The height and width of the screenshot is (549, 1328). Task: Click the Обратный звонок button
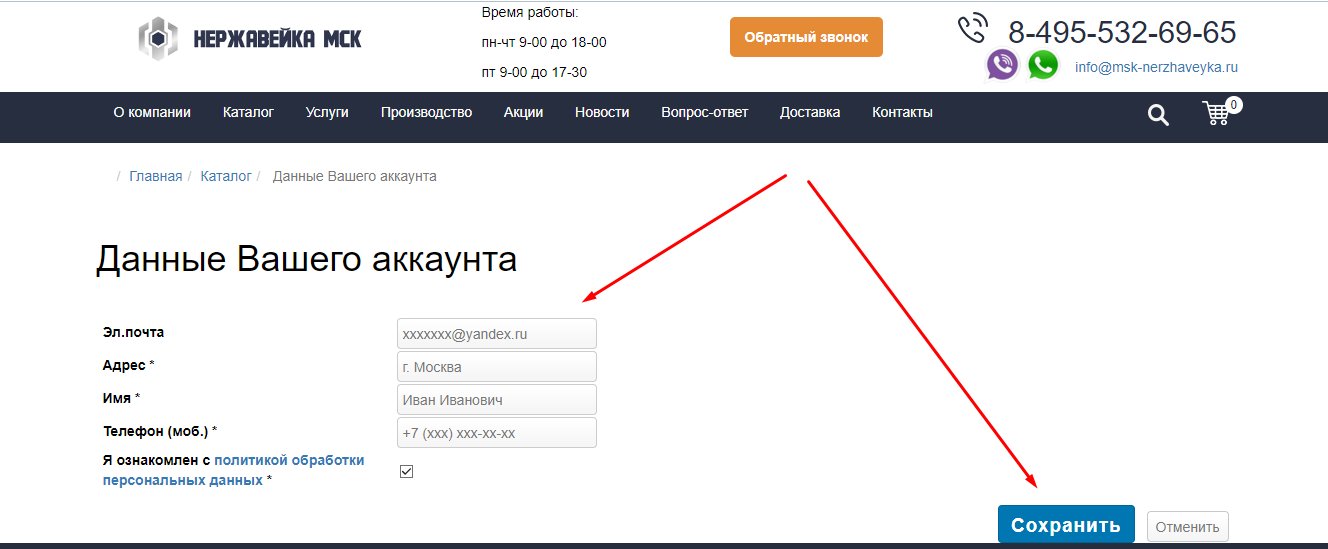[x=806, y=37]
